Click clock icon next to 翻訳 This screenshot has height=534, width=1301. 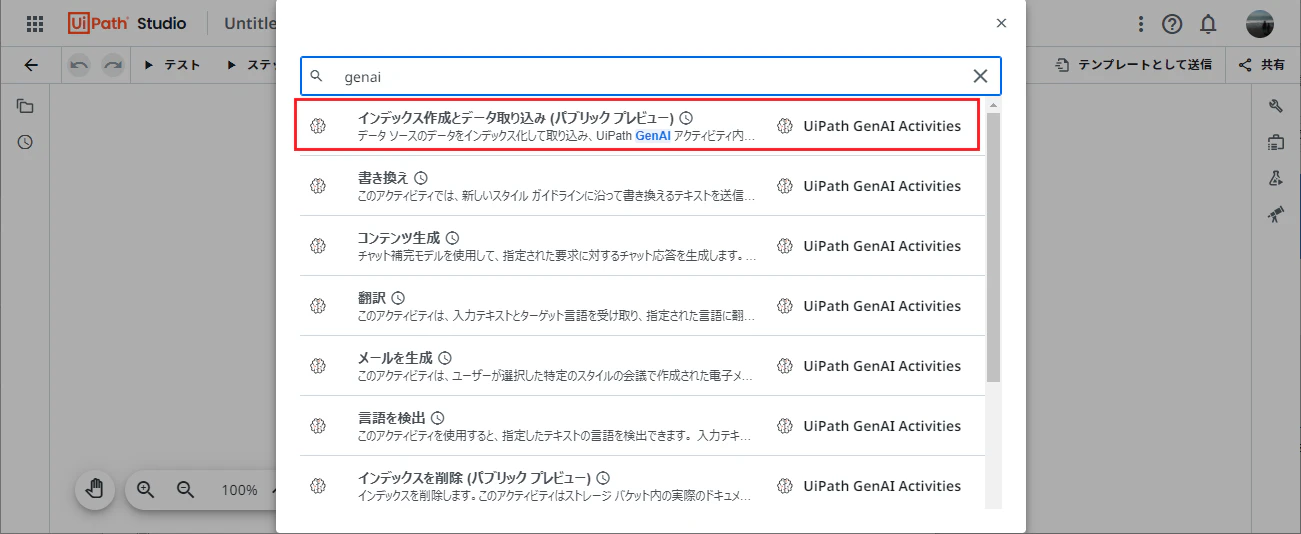[x=398, y=298]
